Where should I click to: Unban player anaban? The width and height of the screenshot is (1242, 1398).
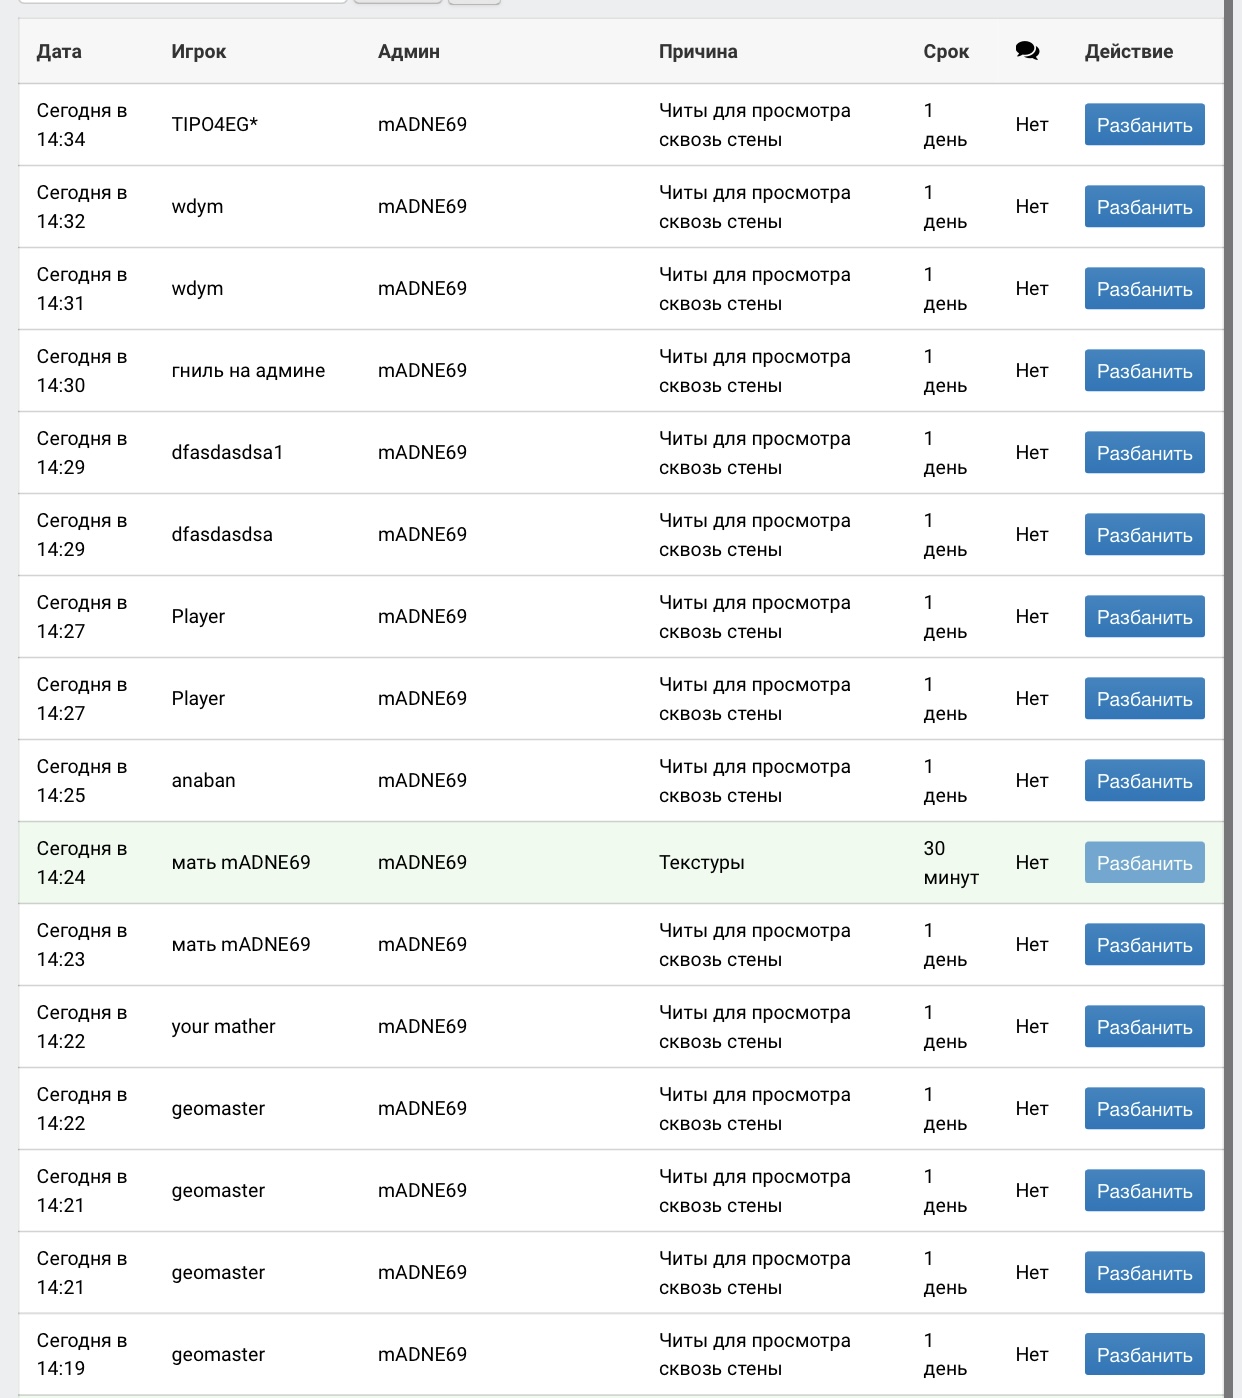coord(1144,781)
